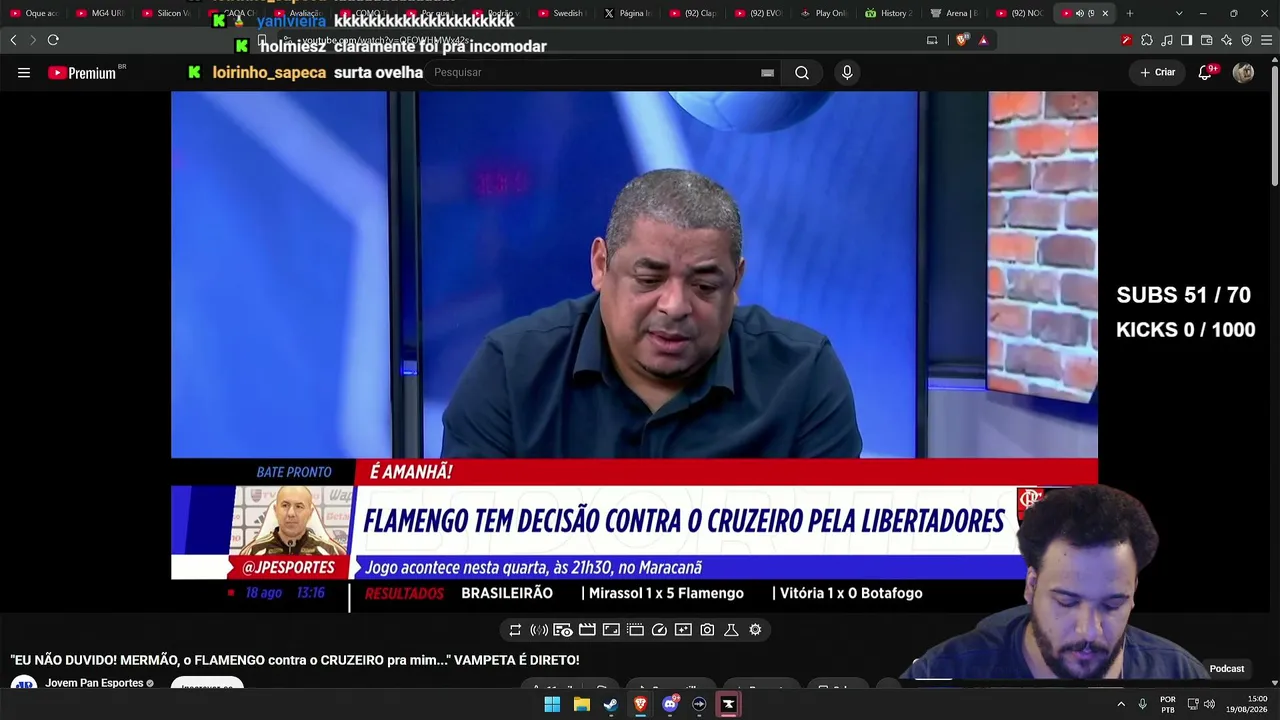This screenshot has width=1280, height=720.
Task: Switch to the X Página Inicial tab
Action: (628, 13)
